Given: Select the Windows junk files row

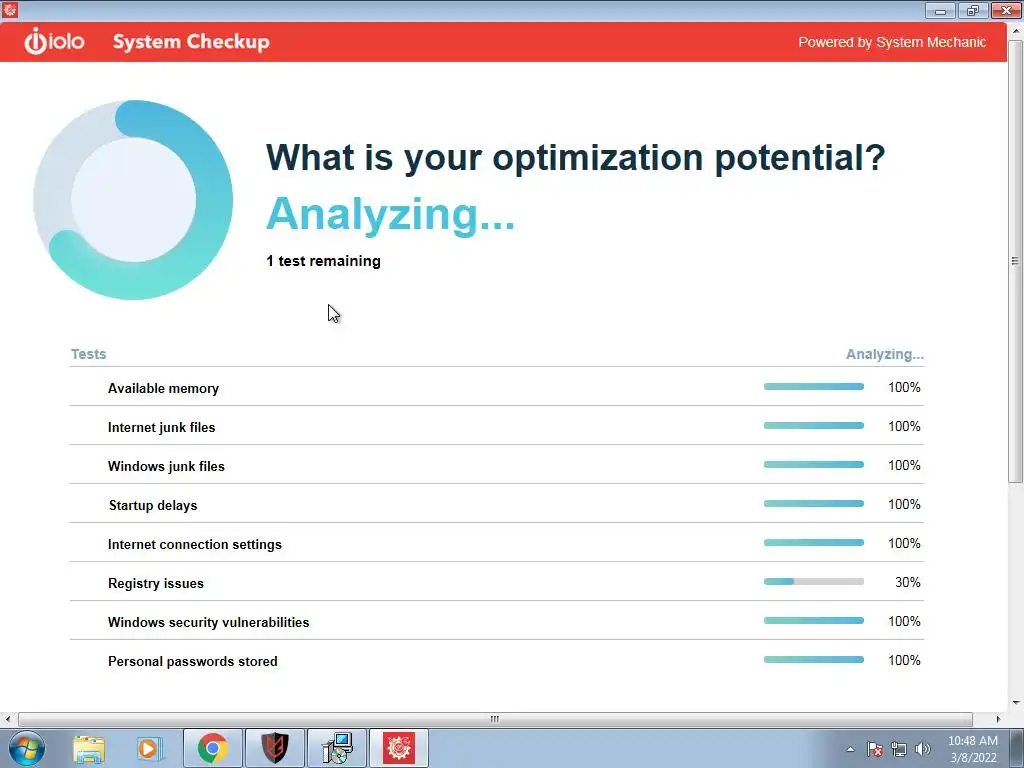Looking at the screenshot, I should 496,465.
